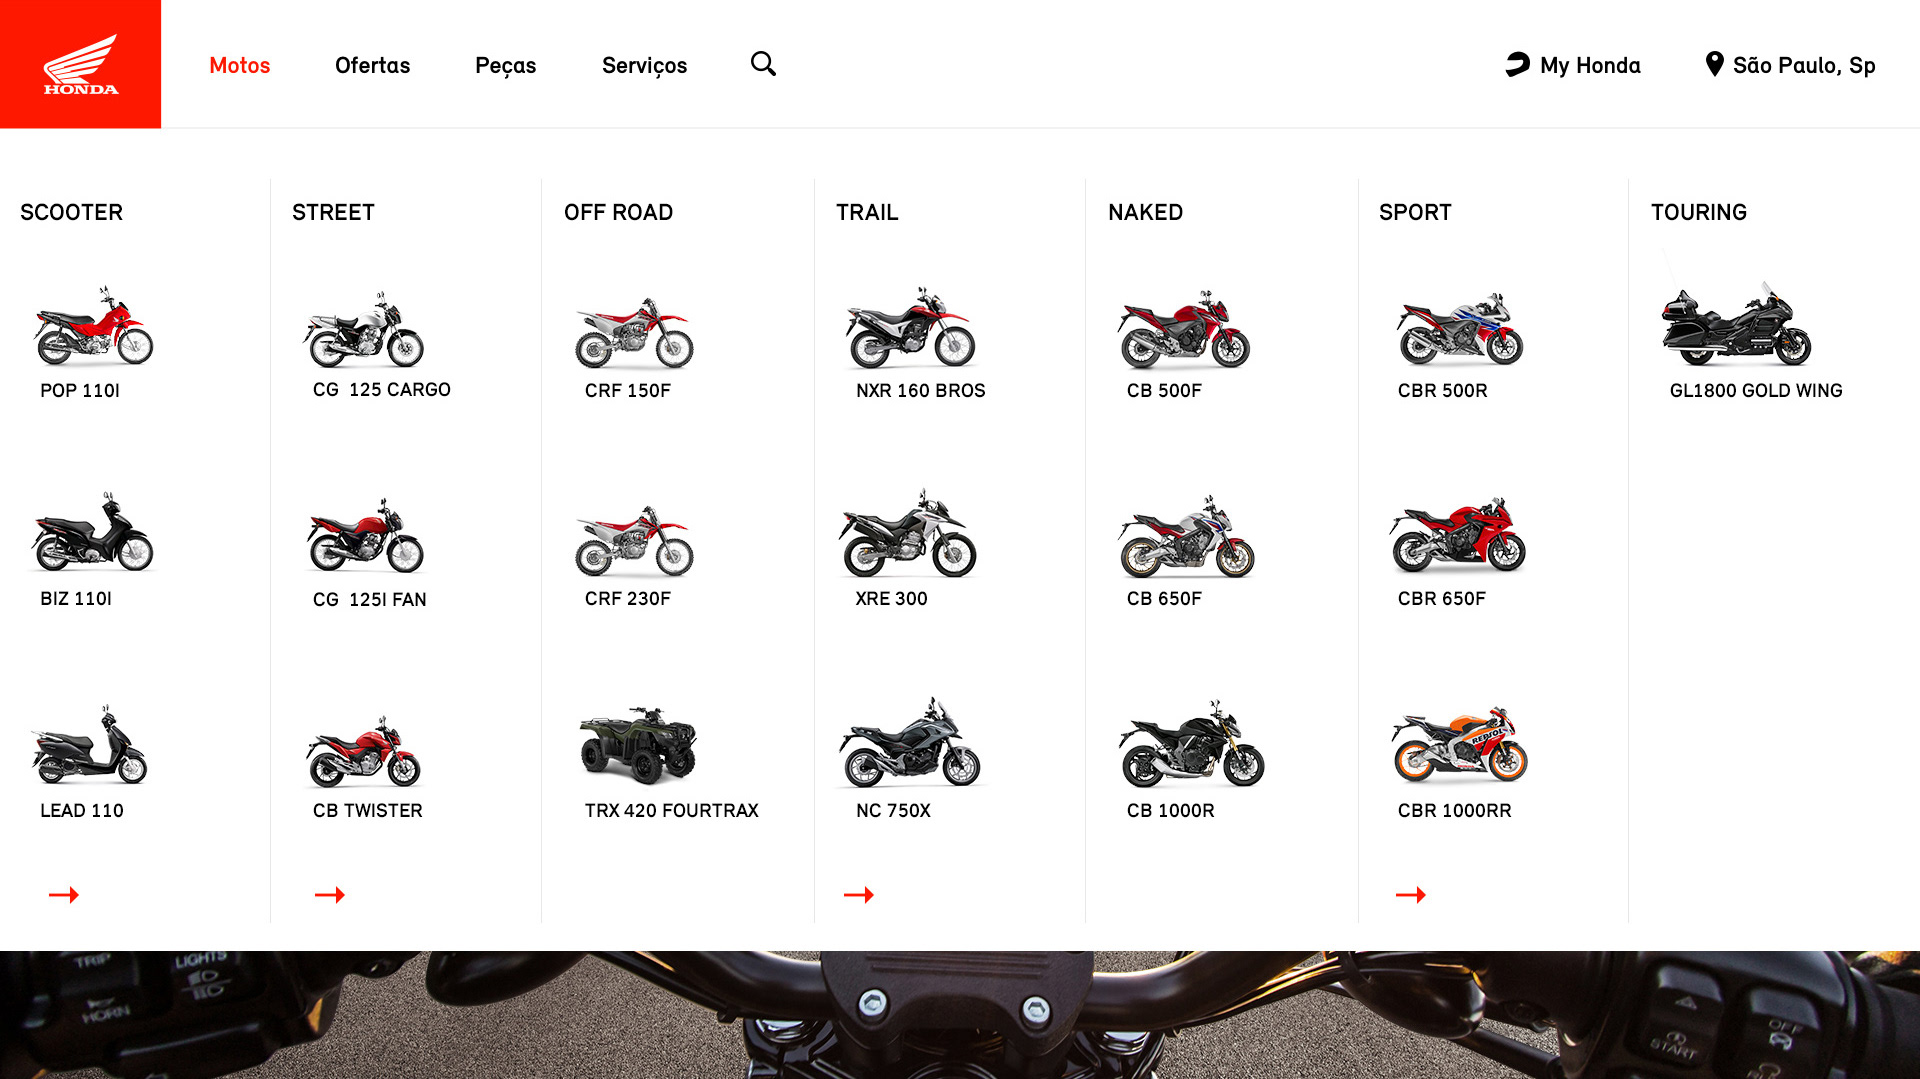
Task: Open the Motos menu
Action: tap(240, 65)
